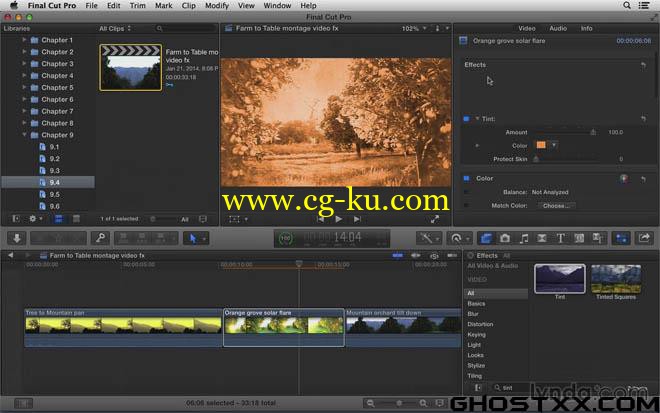Click timeline zoom-out magnifier
660x413 pixels.
pos(370,403)
